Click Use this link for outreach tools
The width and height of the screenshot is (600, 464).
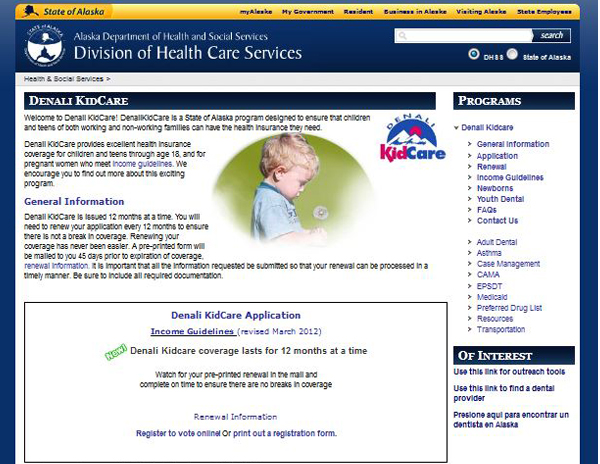509,371
